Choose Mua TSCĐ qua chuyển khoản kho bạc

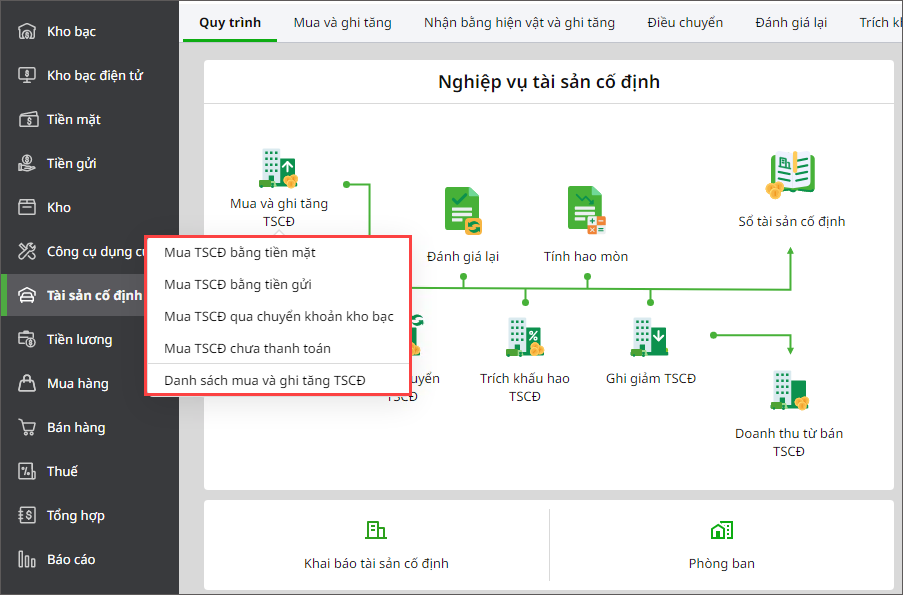point(278,316)
